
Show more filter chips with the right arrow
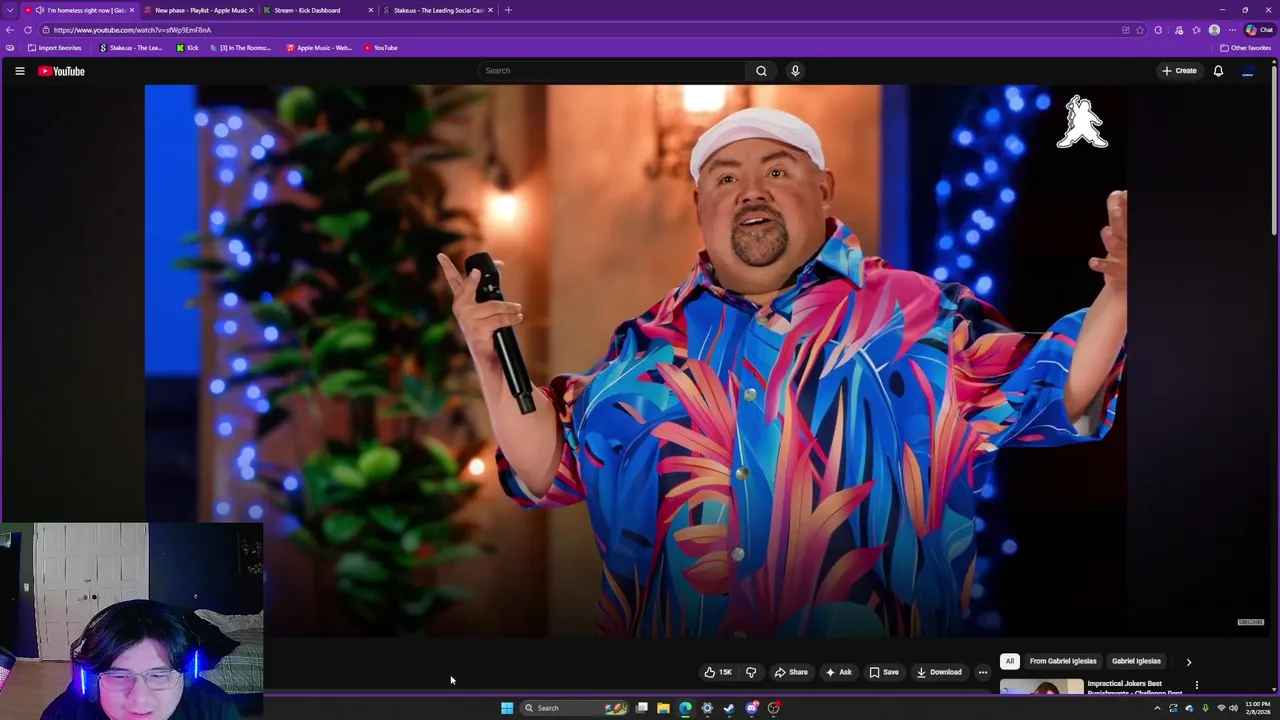(1189, 662)
